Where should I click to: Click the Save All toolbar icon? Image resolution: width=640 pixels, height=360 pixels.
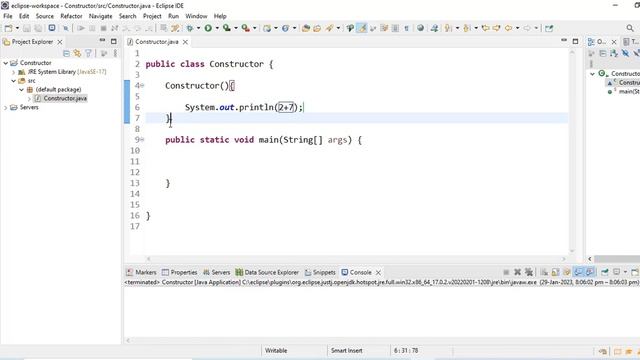point(38,28)
